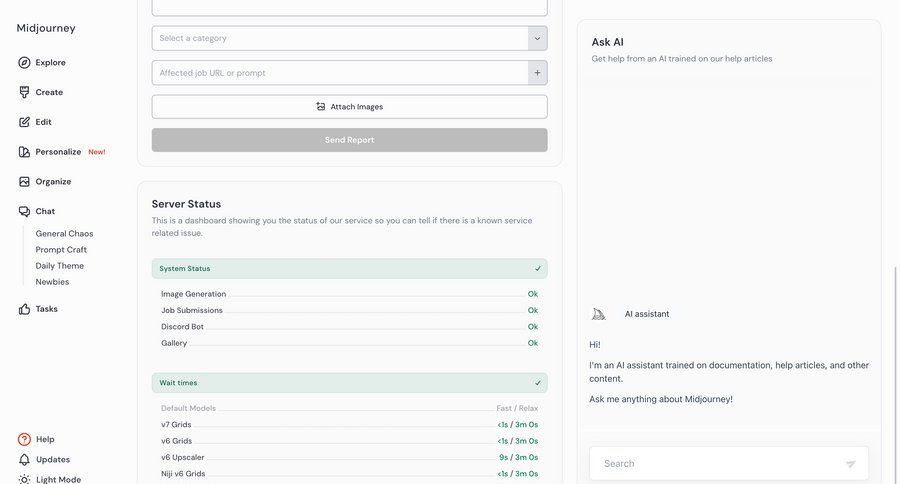Click the Select a category field
This screenshot has width=900, height=484.
tap(340, 38)
